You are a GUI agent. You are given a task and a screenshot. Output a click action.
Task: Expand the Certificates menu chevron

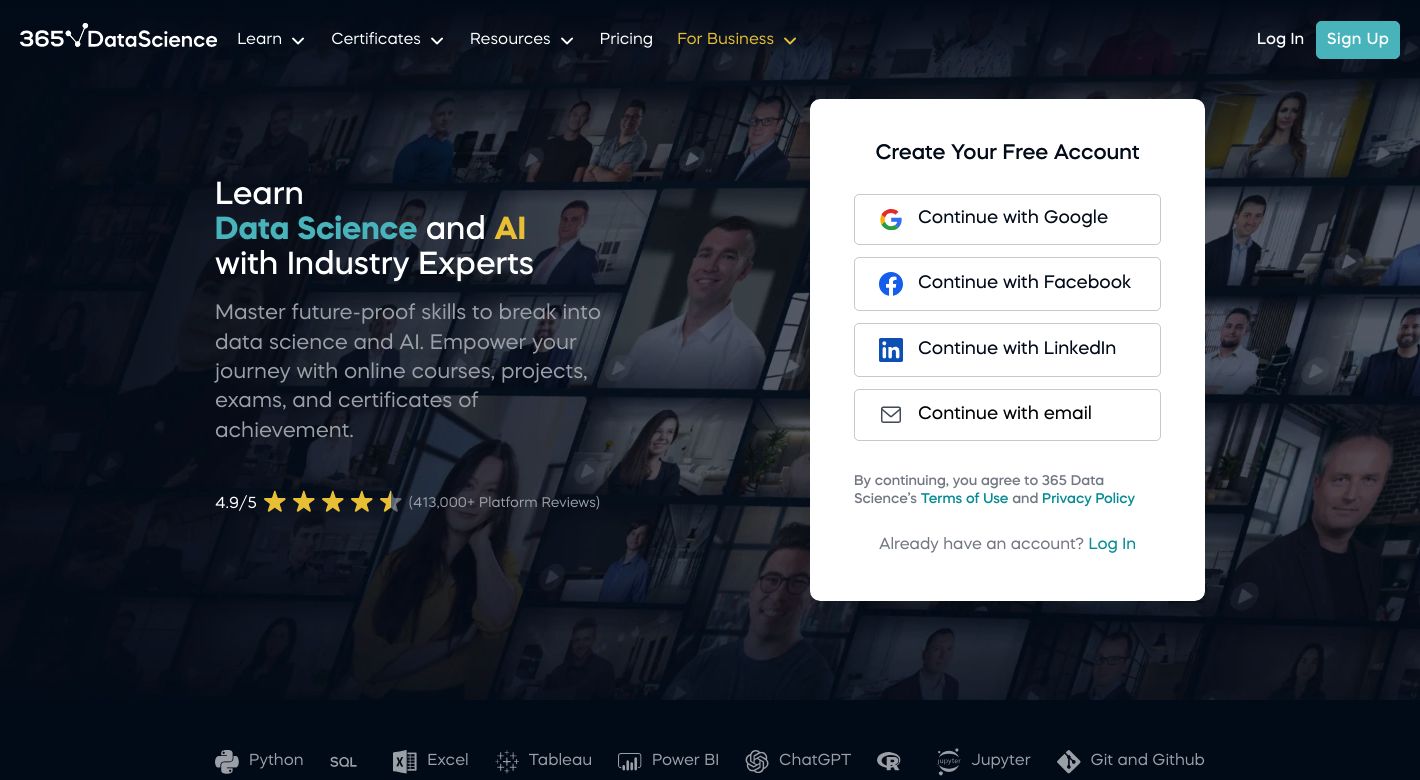[437, 41]
